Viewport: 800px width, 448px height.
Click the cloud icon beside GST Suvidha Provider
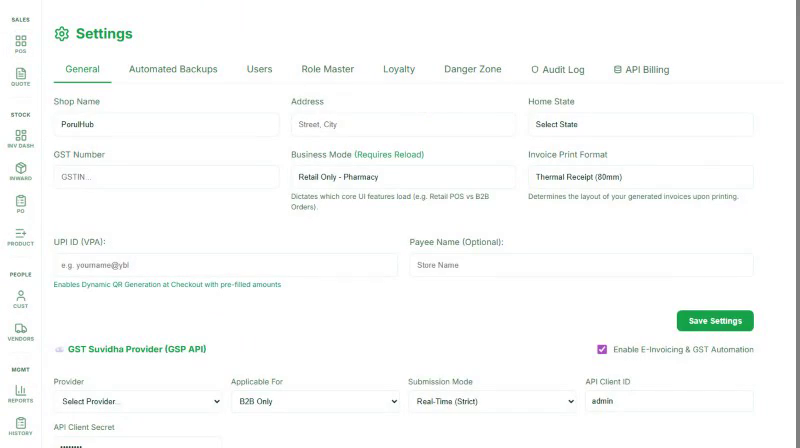click(x=59, y=350)
